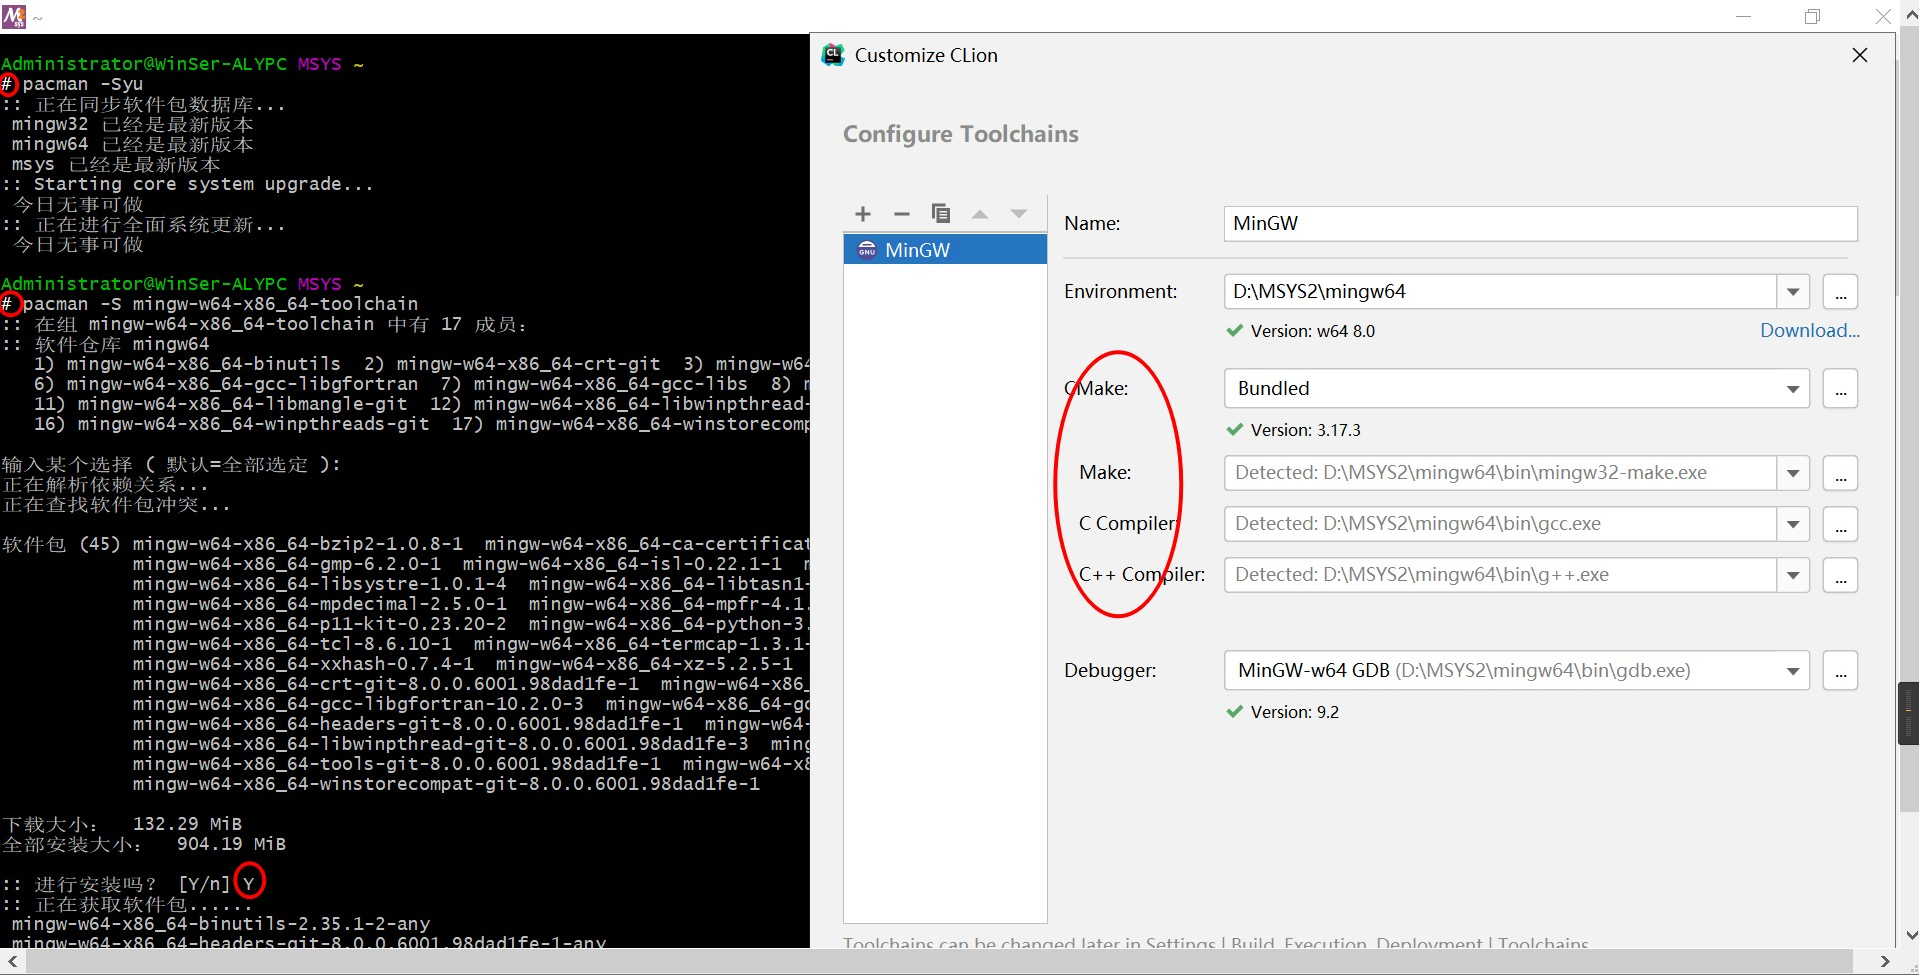Click the pacman toolchain install command line
Viewport: 1919px width, 975px height.
point(220,304)
